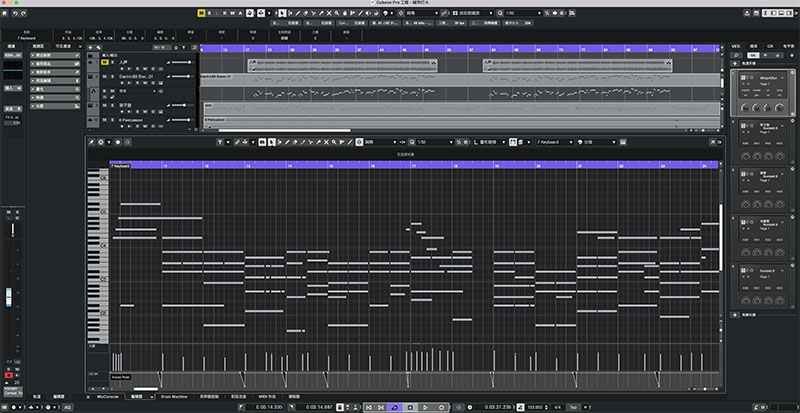Go to left locator in transport
Screen dimensions: 800x413
click(368, 407)
